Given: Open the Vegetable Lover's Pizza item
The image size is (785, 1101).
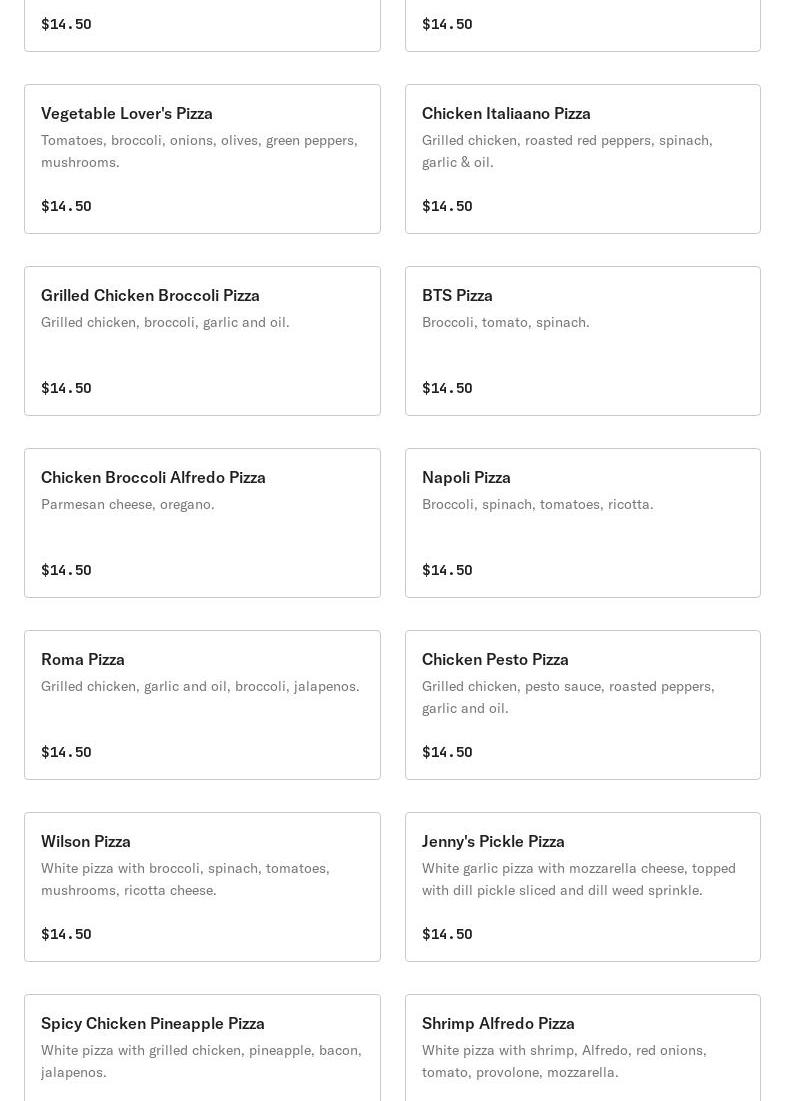Looking at the screenshot, I should [x=202, y=159].
